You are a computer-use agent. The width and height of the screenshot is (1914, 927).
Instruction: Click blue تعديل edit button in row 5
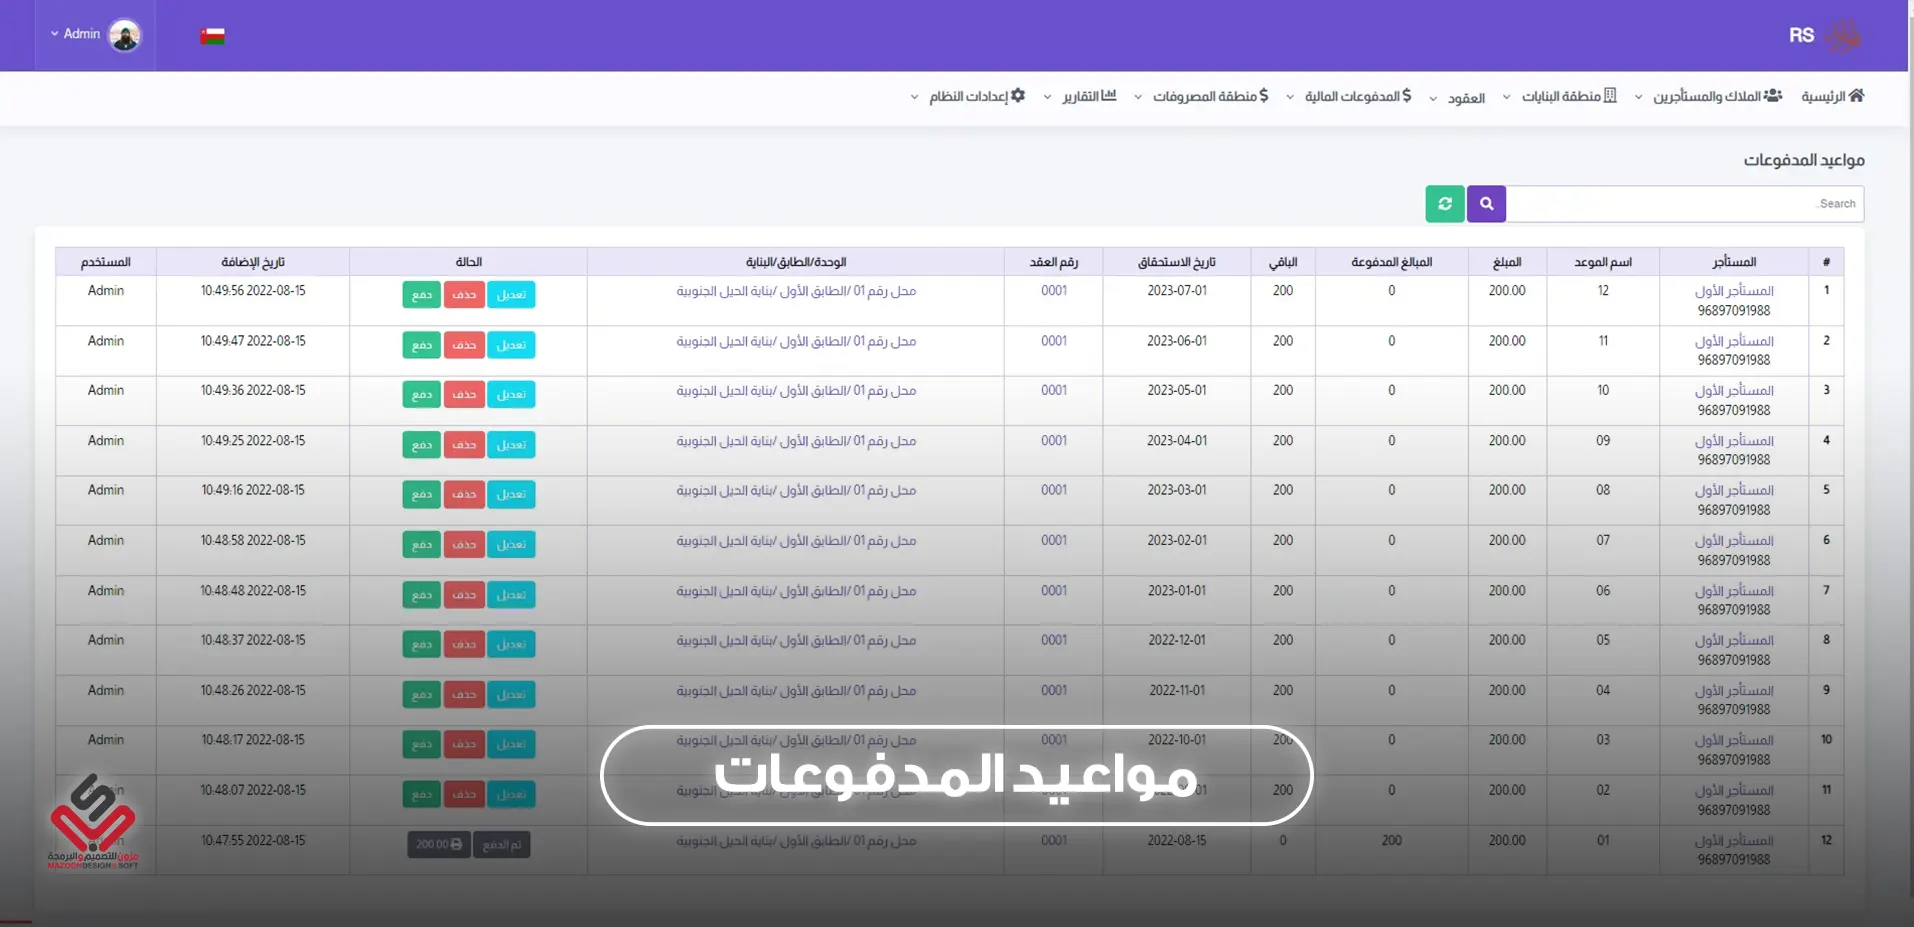click(x=511, y=495)
